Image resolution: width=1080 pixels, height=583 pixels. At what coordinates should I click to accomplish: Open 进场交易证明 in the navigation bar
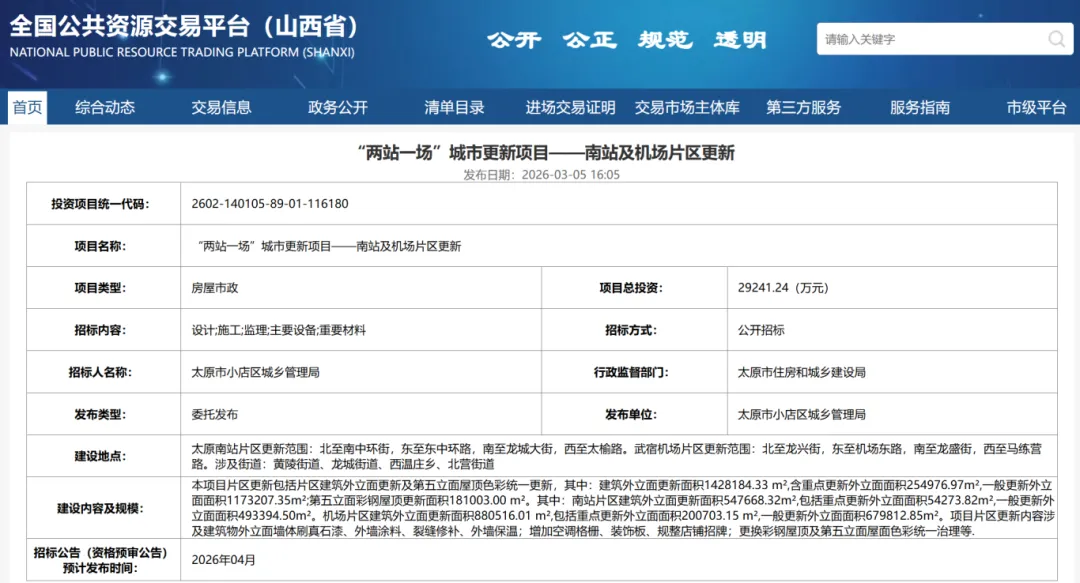570,108
